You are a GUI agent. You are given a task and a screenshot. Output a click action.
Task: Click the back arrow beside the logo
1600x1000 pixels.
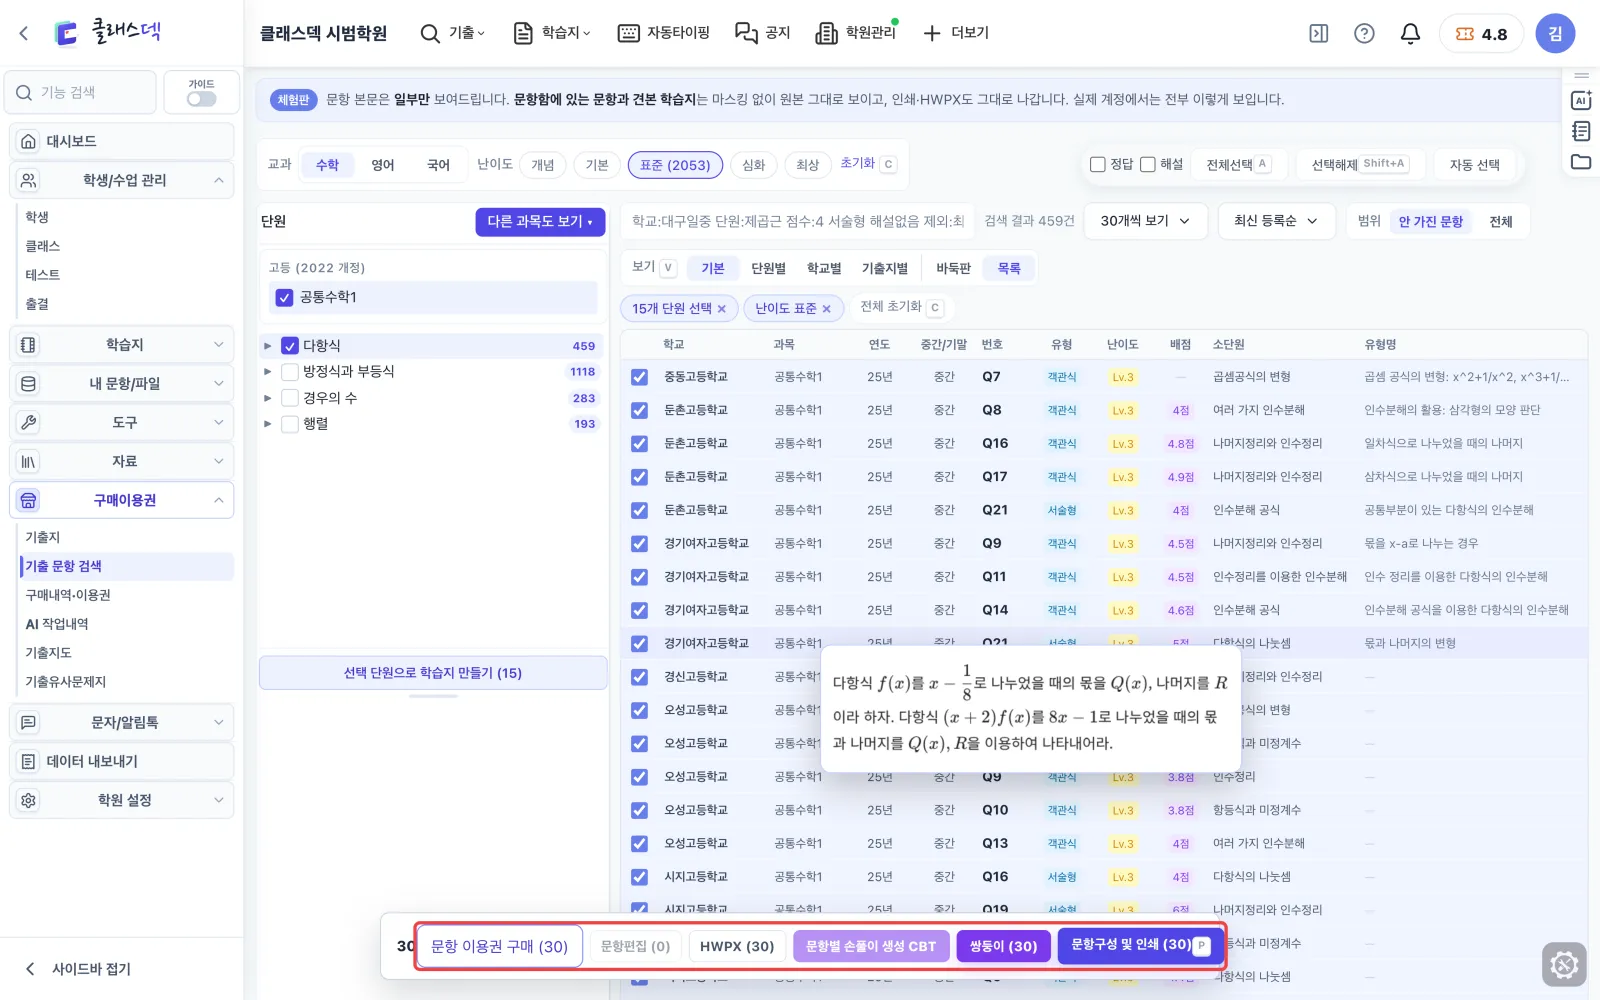pyautogui.click(x=24, y=33)
